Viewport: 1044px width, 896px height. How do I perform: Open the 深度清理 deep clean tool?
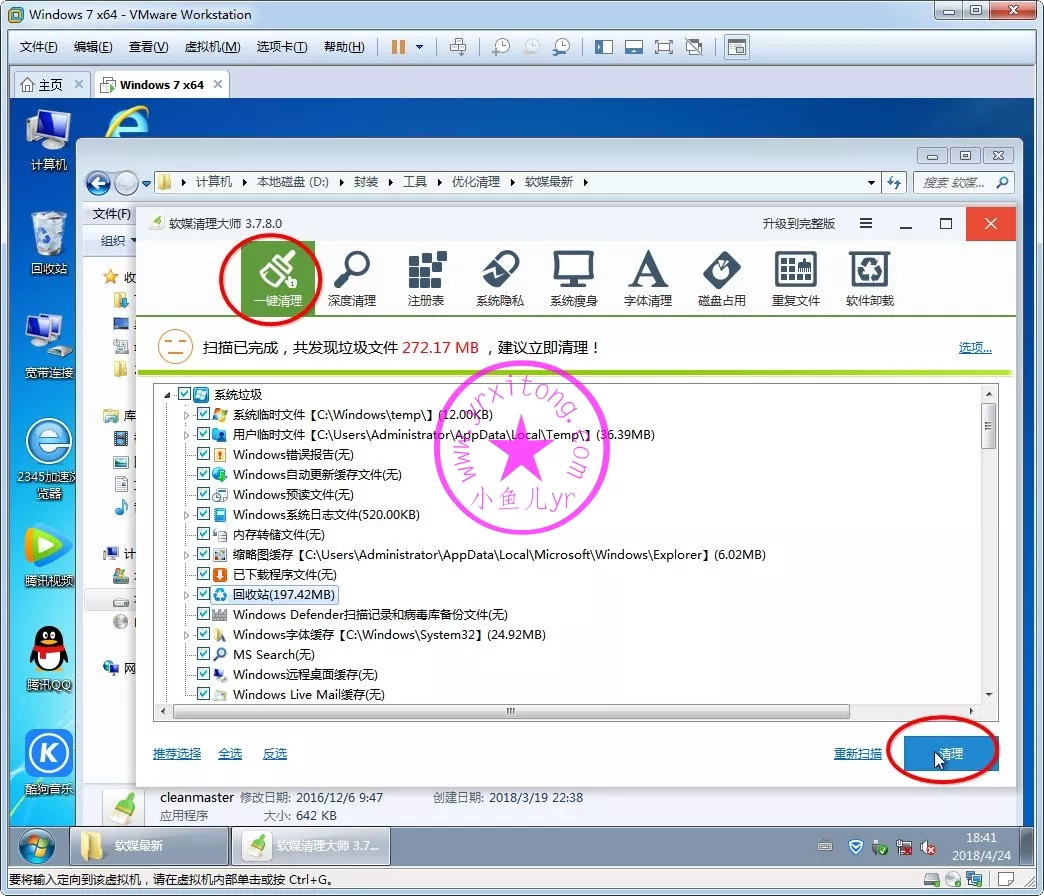pos(351,278)
